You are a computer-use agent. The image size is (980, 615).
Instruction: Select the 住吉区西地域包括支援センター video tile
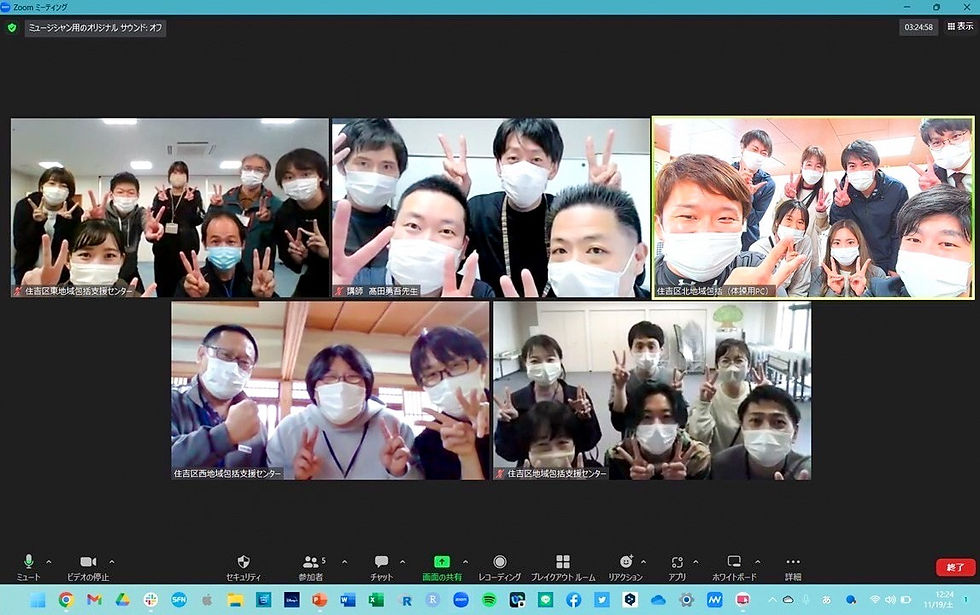(x=331, y=391)
